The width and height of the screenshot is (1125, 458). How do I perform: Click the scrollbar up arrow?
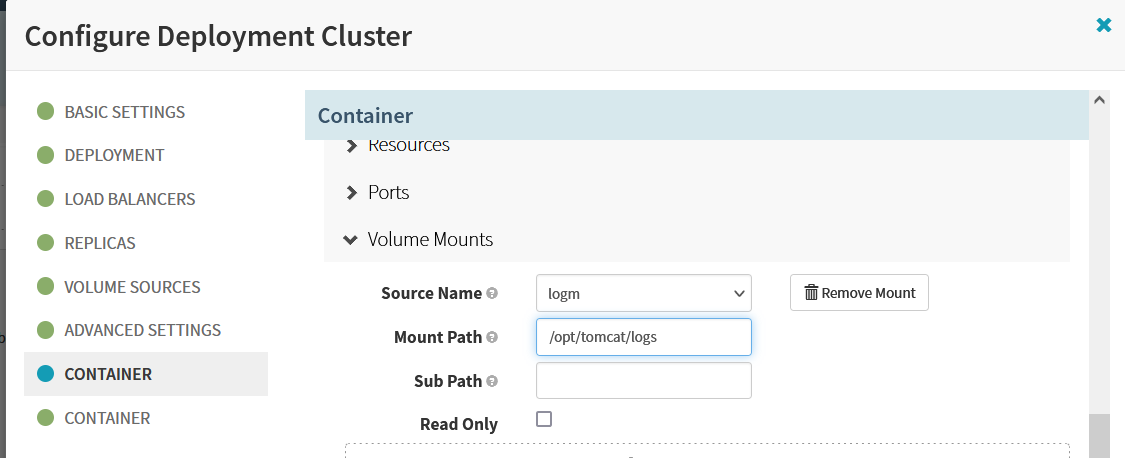click(x=1099, y=101)
